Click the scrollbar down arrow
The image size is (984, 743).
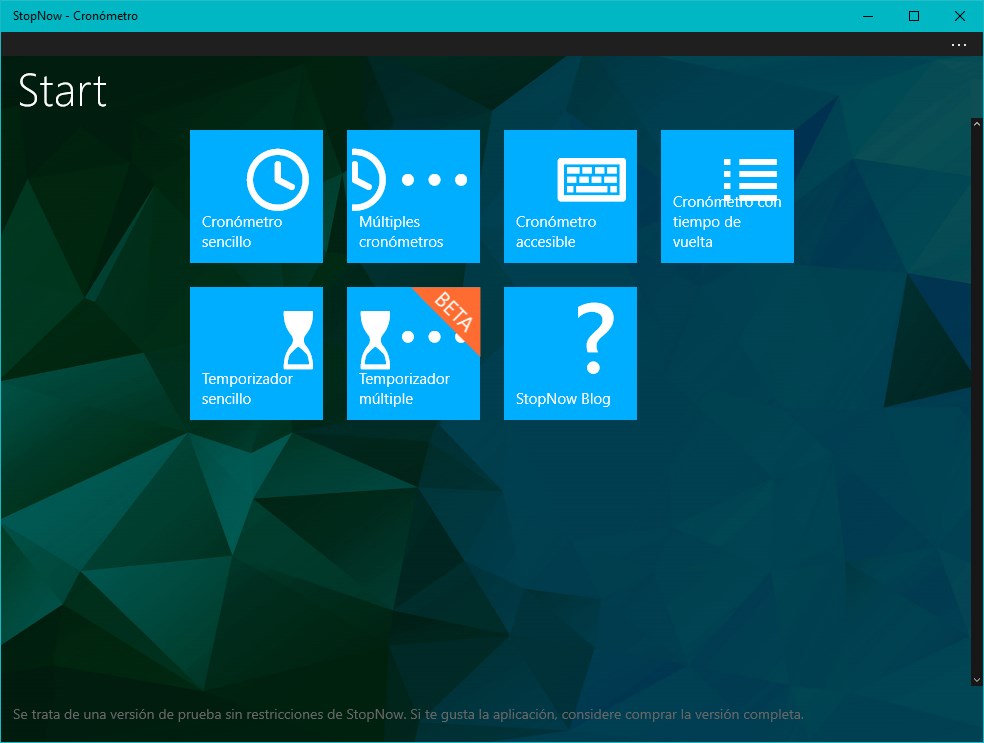[x=976, y=680]
